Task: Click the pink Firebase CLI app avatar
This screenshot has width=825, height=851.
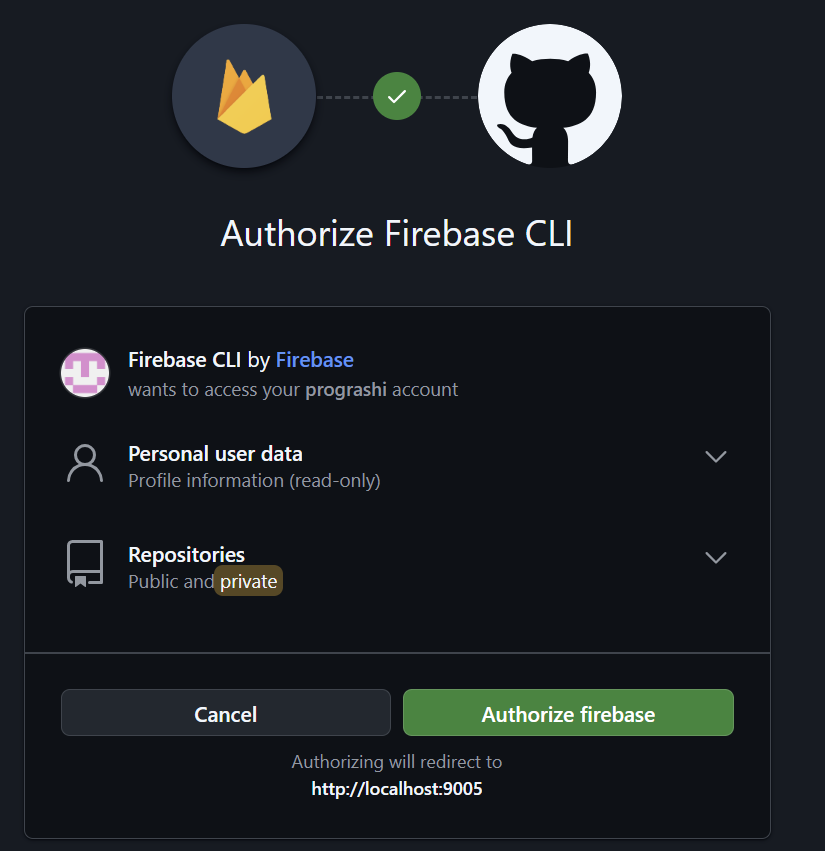Action: [x=84, y=373]
